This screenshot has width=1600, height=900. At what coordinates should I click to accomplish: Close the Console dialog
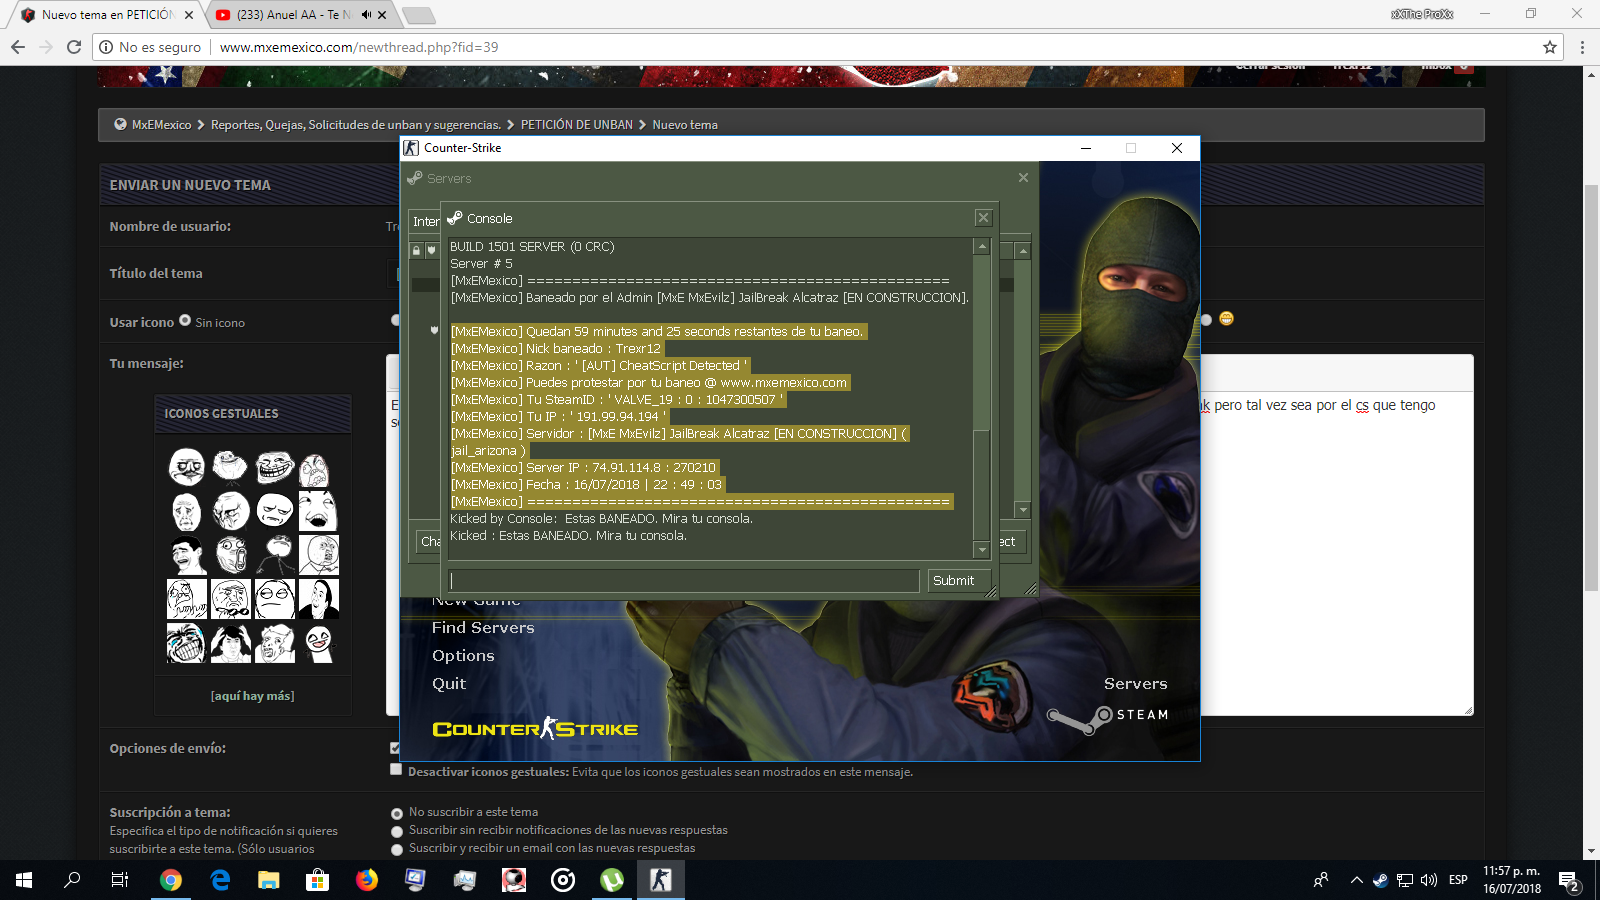click(x=983, y=218)
